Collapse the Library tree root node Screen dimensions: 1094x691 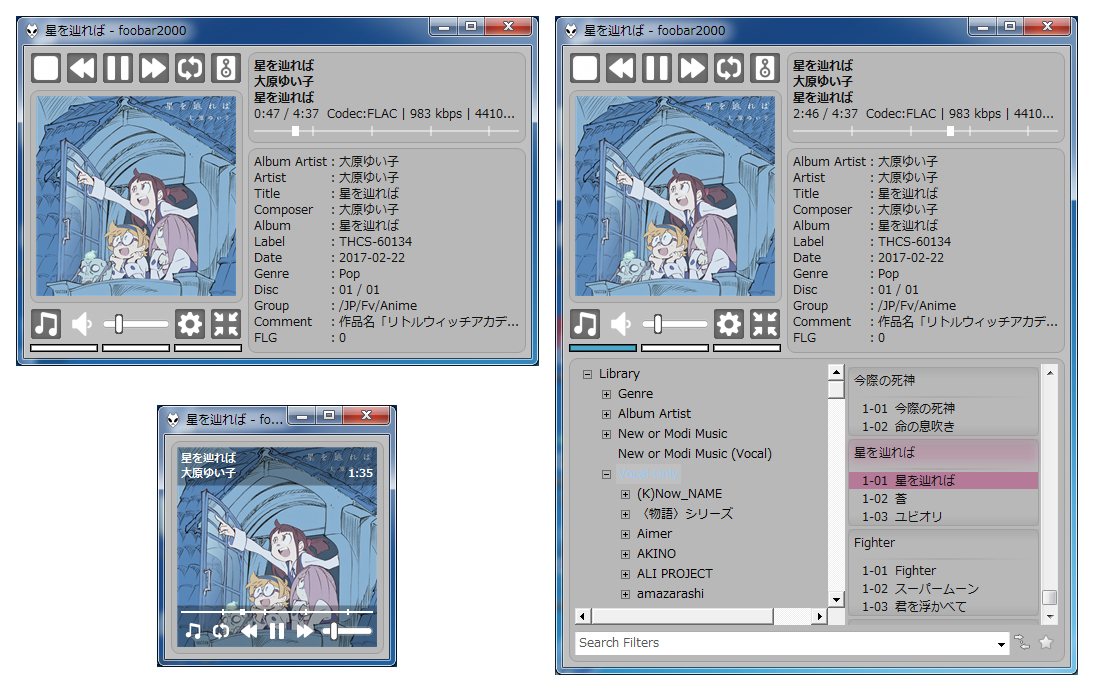(x=587, y=374)
